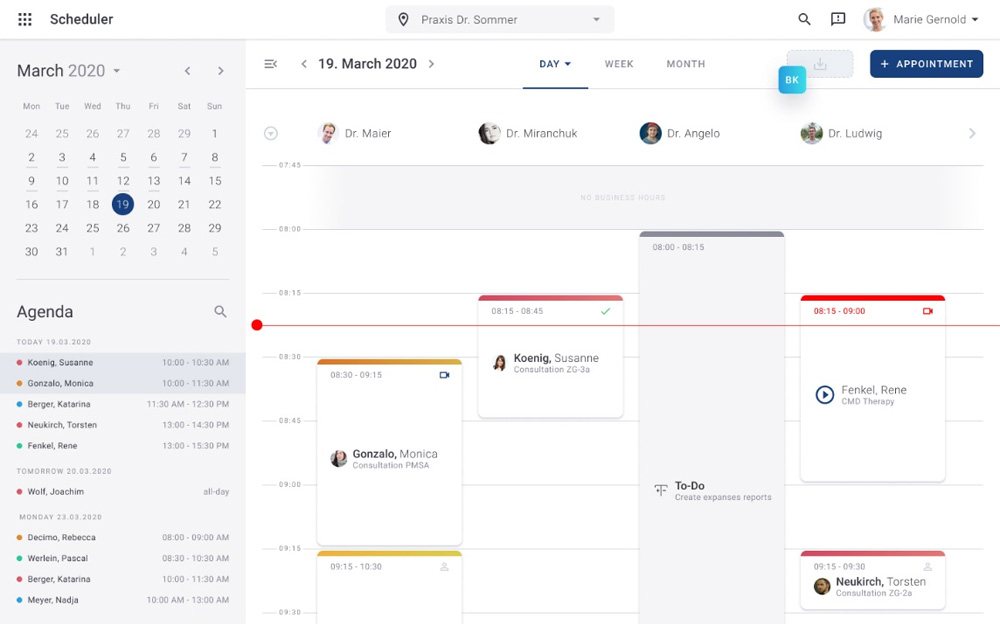Click the Agenda search icon
Viewport: 1000px width, 624px height.
220,312
